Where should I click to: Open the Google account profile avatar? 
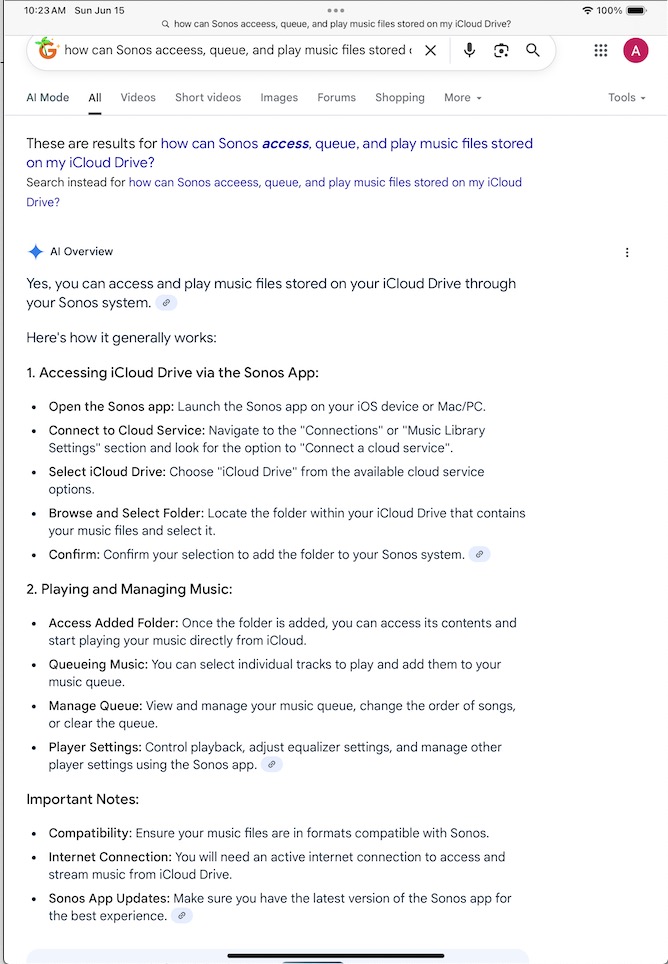click(635, 50)
